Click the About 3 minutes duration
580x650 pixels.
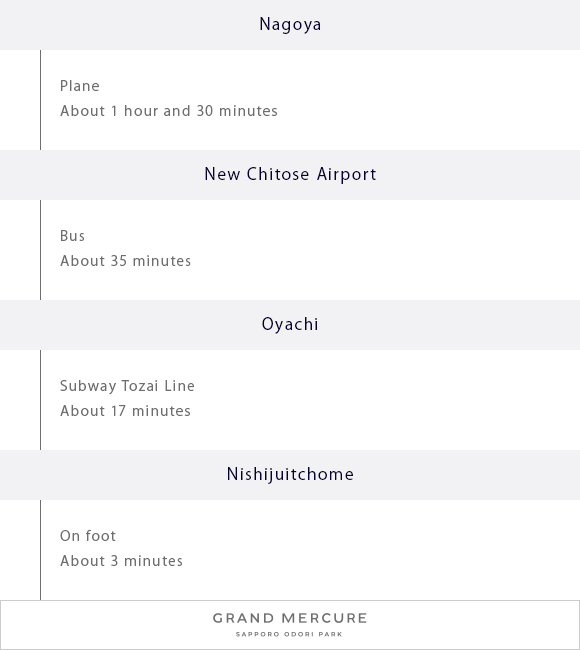121,561
